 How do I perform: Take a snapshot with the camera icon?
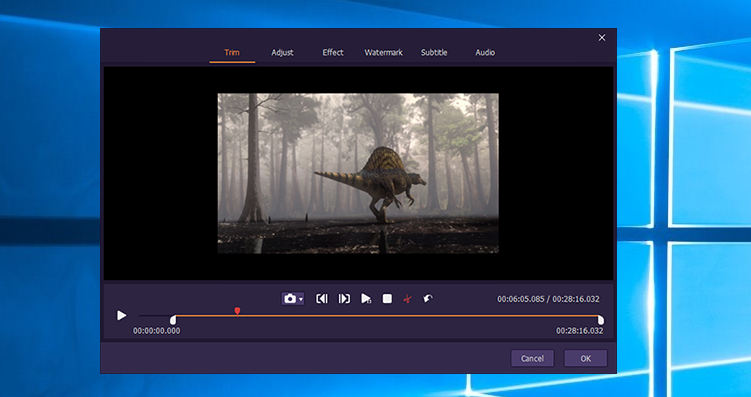[290, 299]
